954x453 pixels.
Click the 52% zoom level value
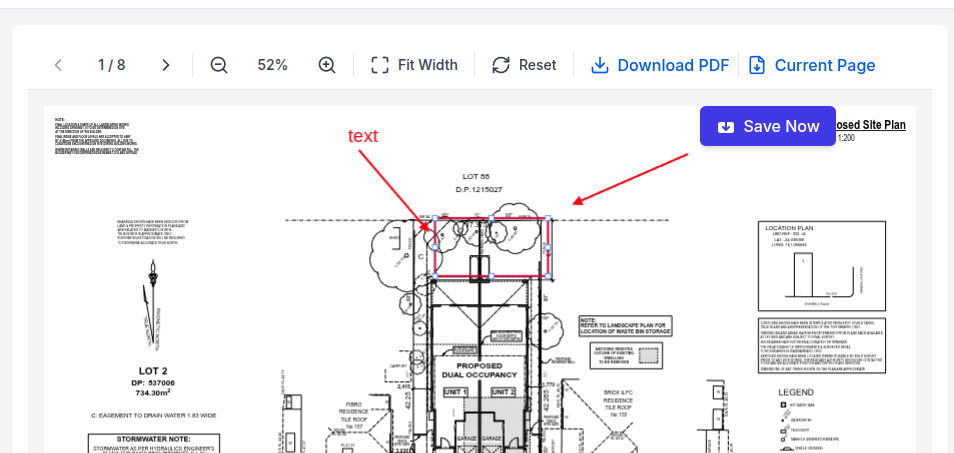click(x=272, y=65)
